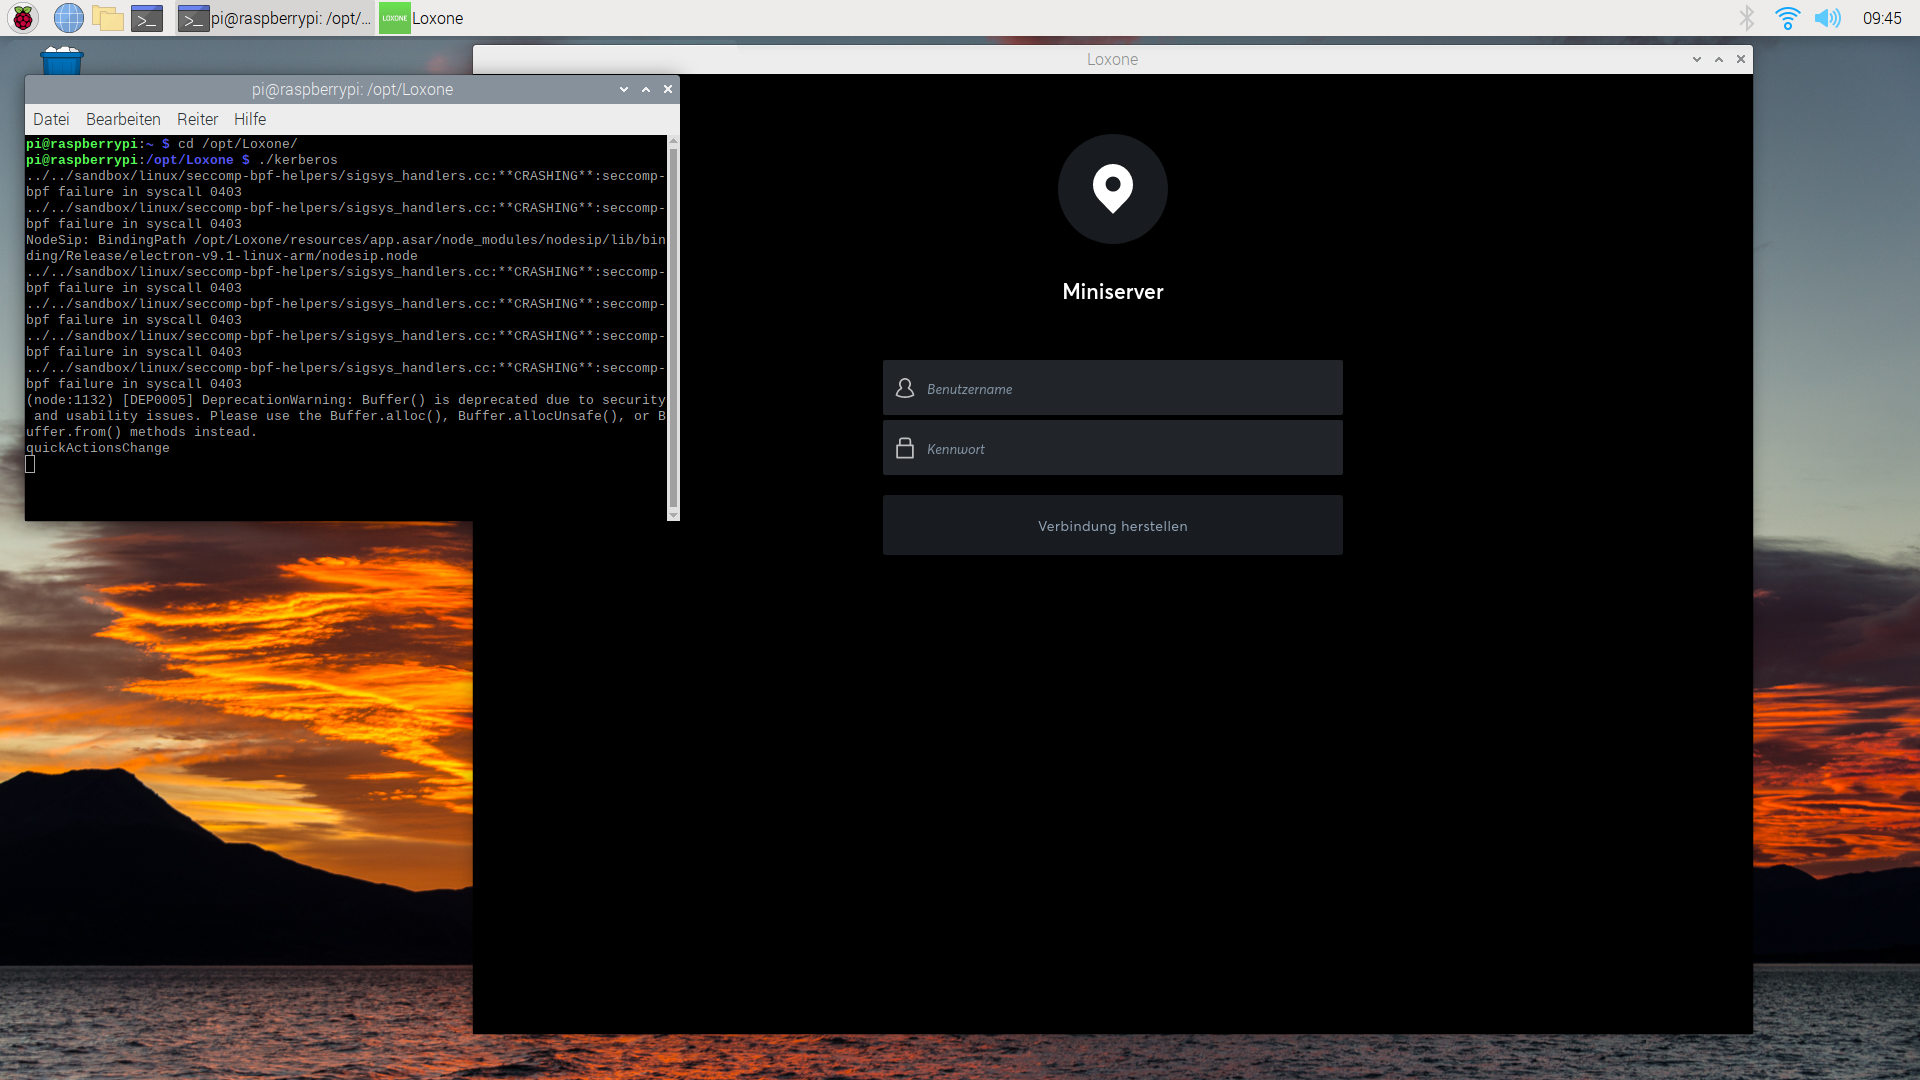Open the Reiter menu in the terminal
The width and height of the screenshot is (1920, 1080).
[x=197, y=119]
